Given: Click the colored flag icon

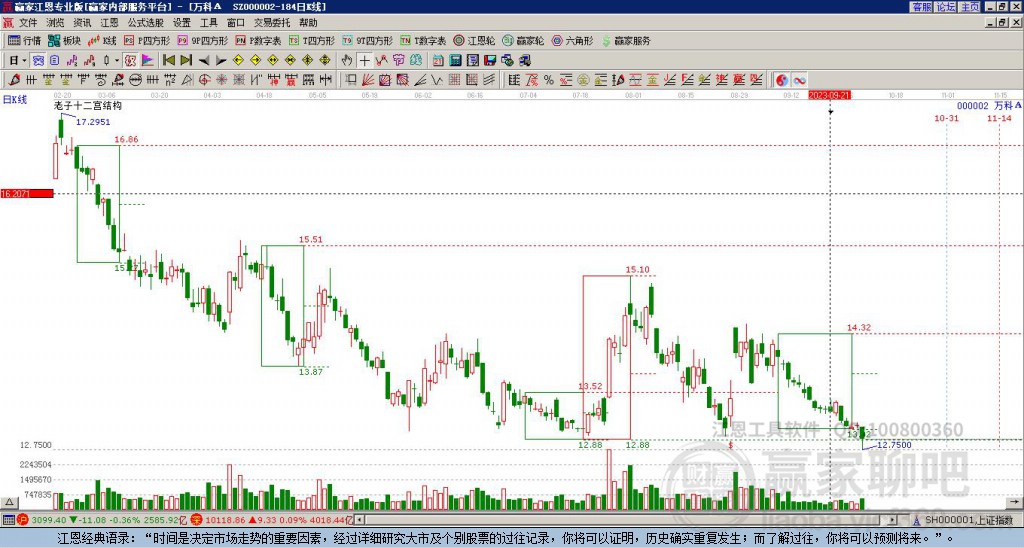Looking at the screenshot, I should coord(148,60).
